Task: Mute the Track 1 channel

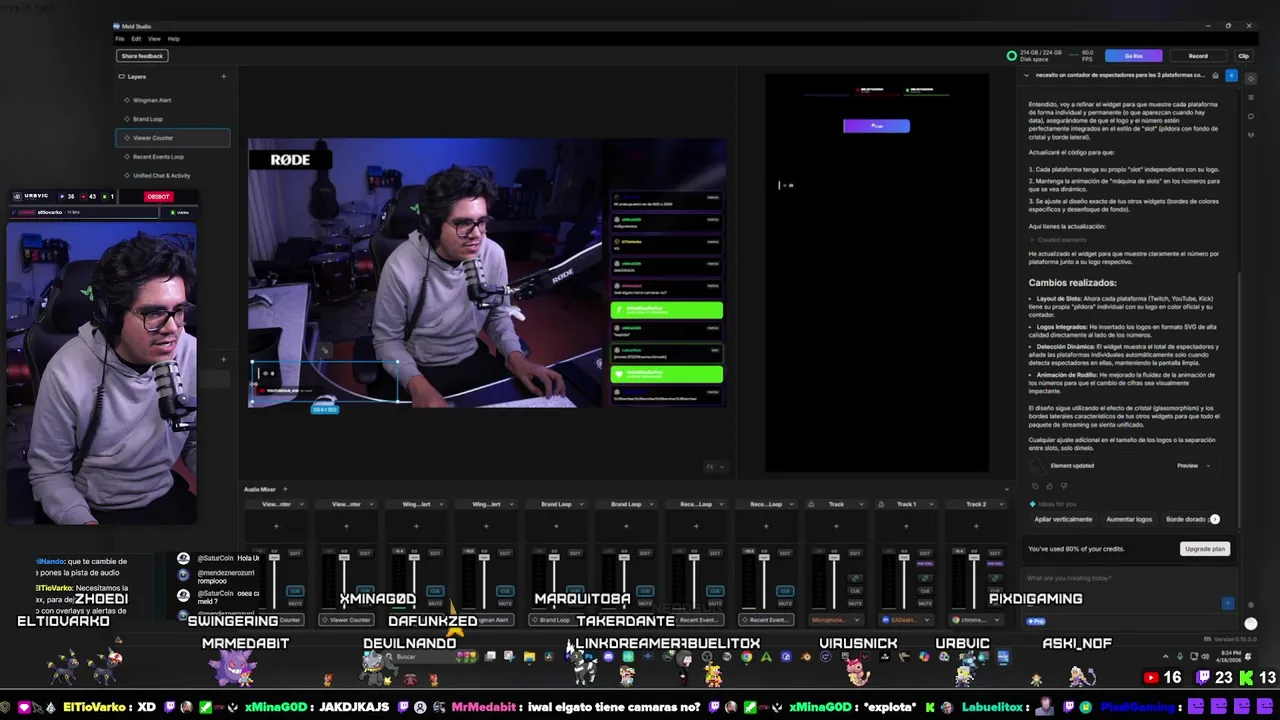Action: [x=925, y=603]
